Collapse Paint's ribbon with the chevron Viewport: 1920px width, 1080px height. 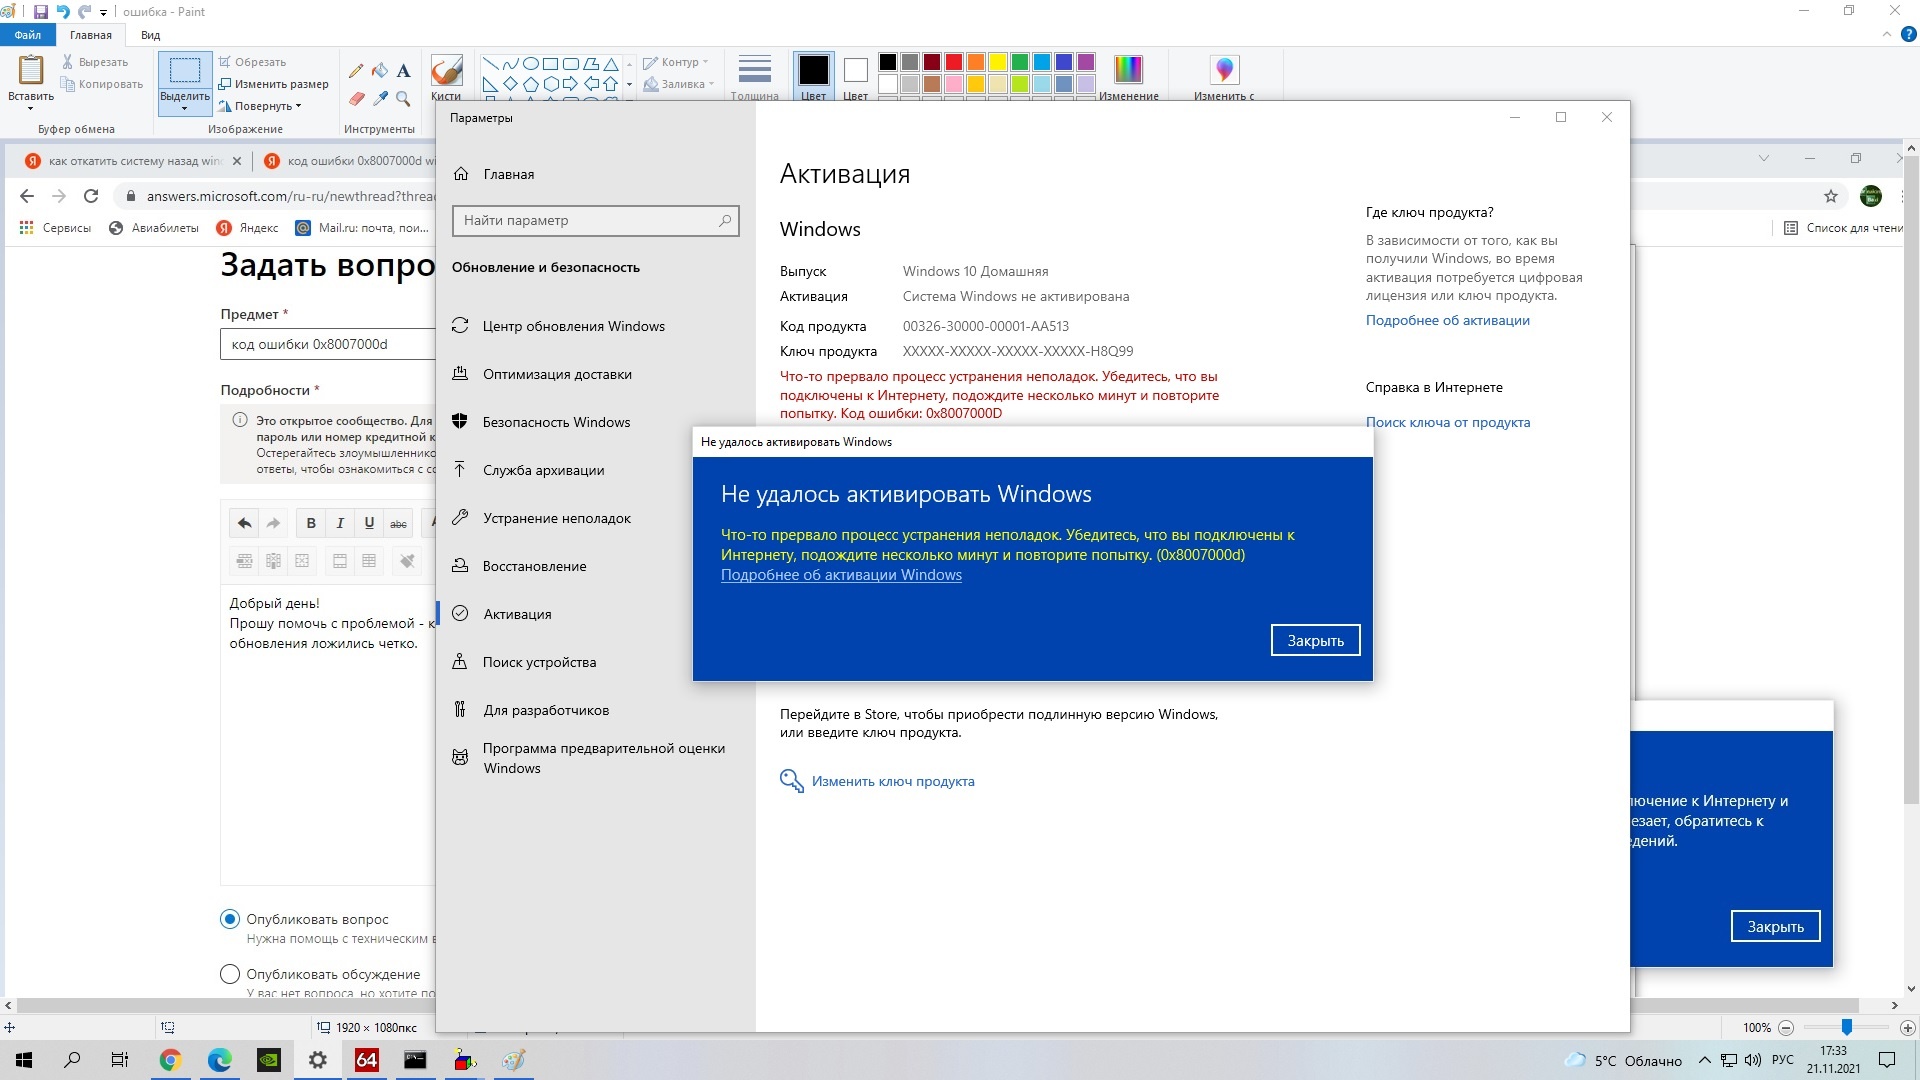click(x=1887, y=34)
